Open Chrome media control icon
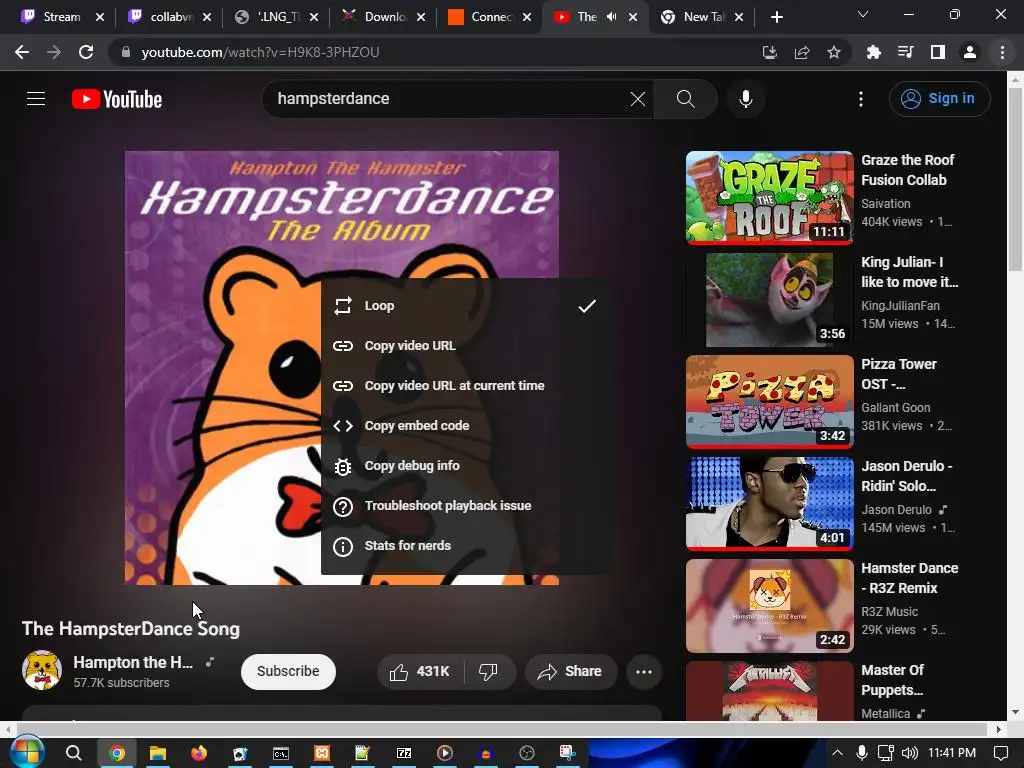Screen dimensions: 1024x768 906,52
